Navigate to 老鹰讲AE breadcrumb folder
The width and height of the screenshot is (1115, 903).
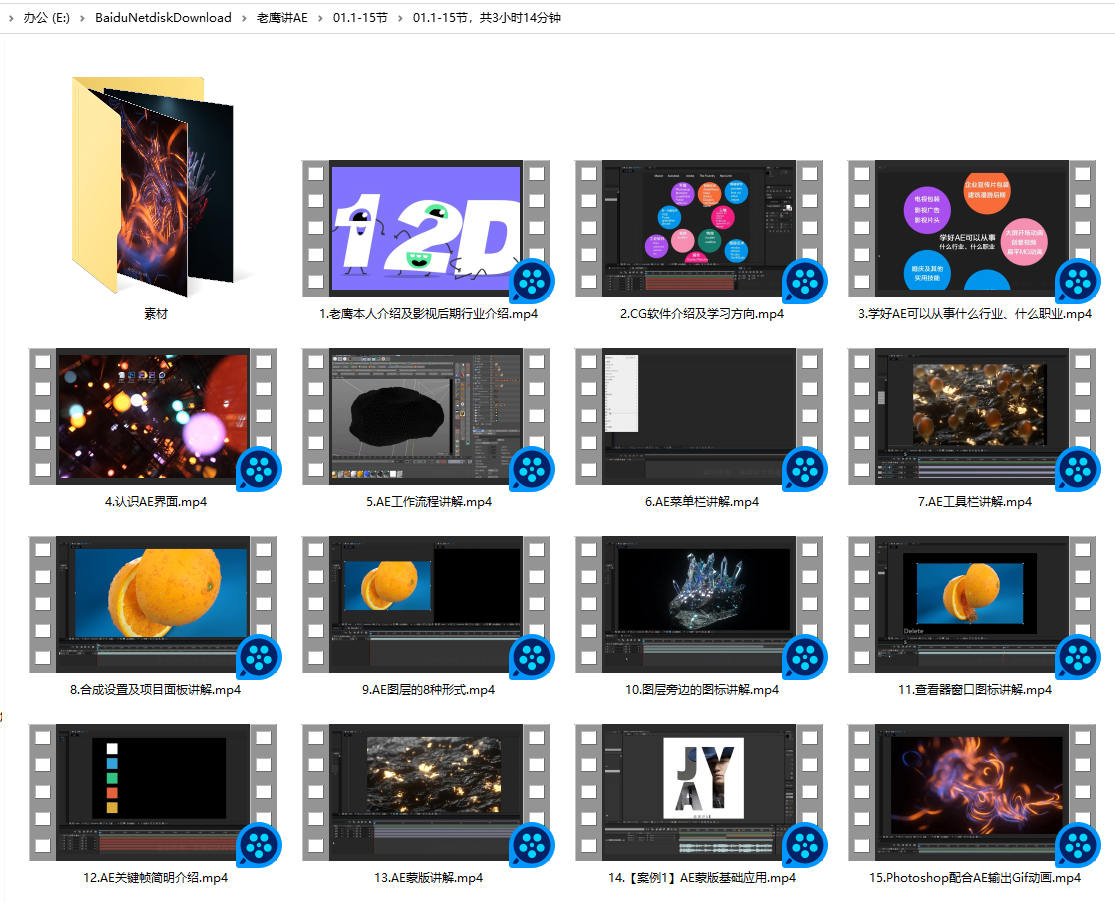pos(282,17)
